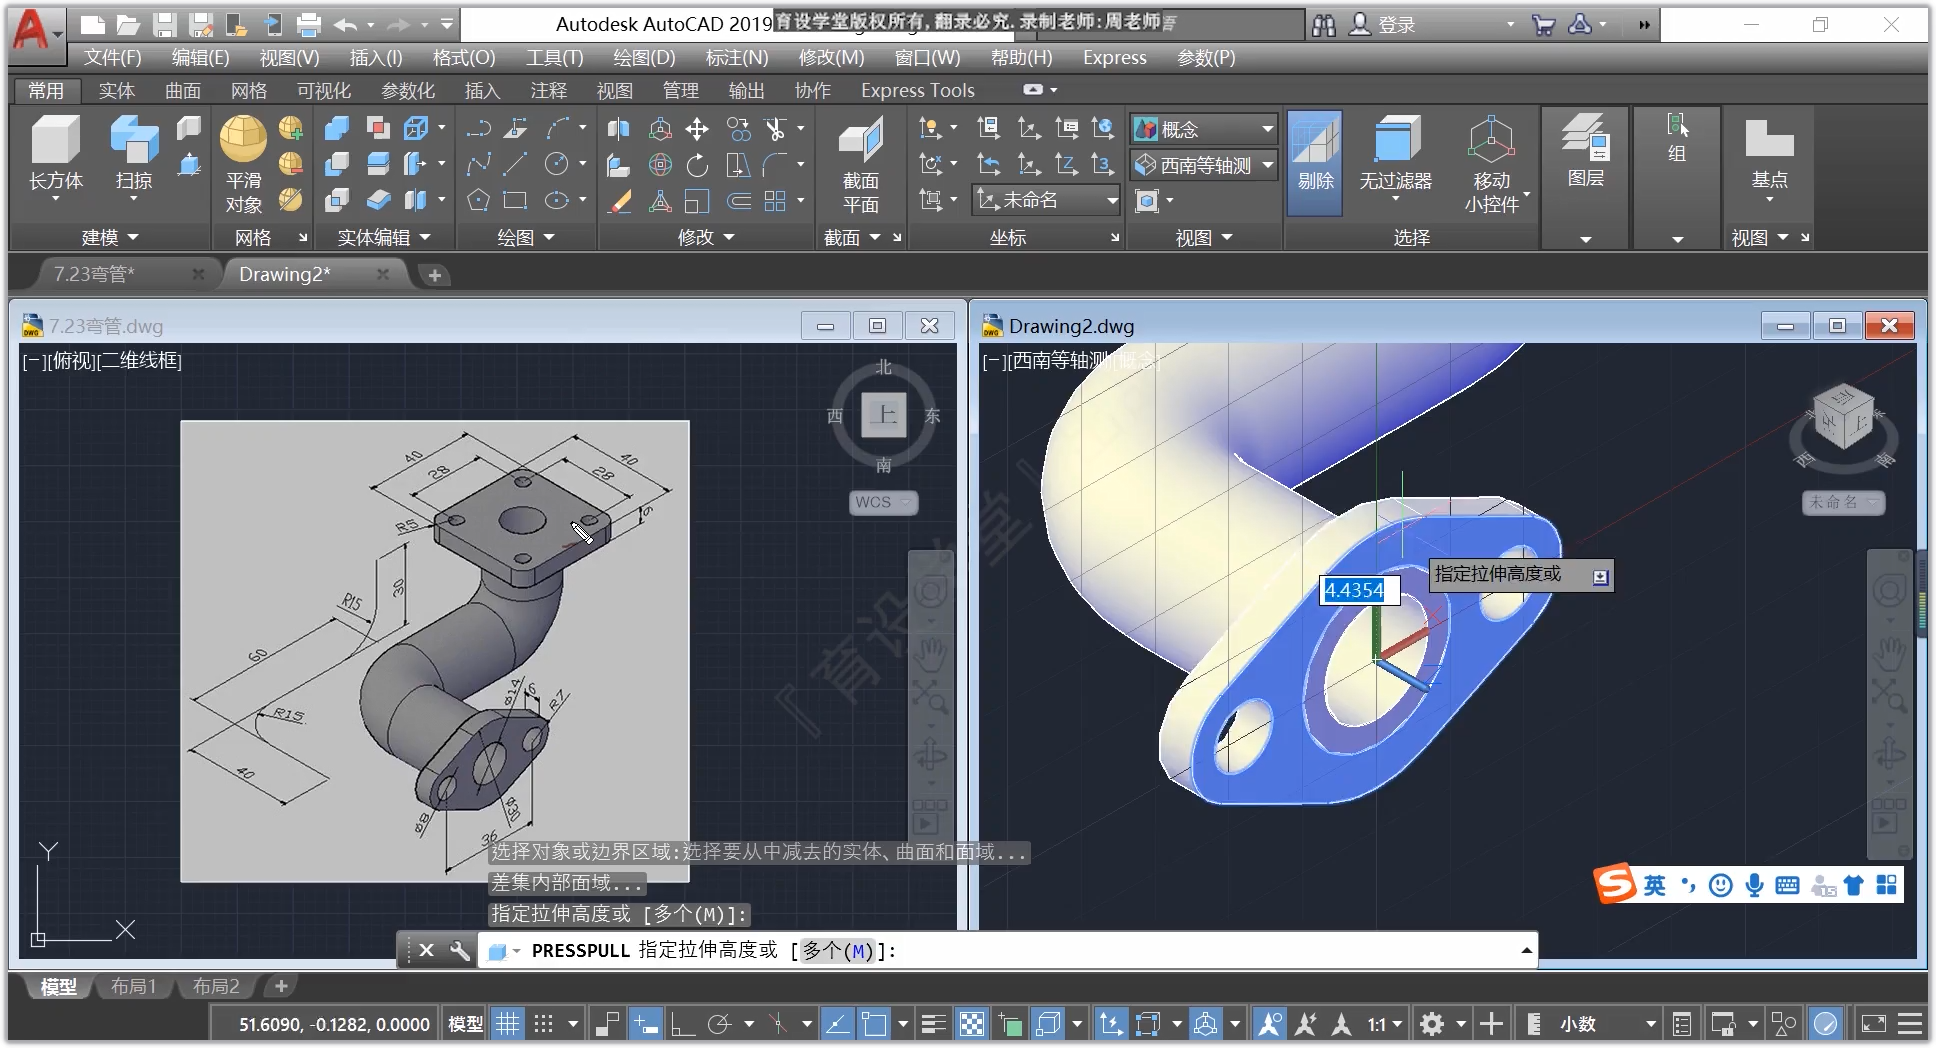This screenshot has width=1936, height=1048.
Task: Switch to the 实体 ribbon tab
Action: 116,91
